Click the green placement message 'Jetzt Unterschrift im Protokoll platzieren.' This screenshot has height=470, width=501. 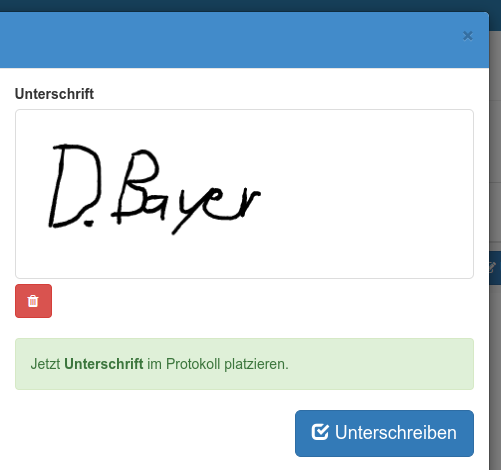pyautogui.click(x=244, y=364)
